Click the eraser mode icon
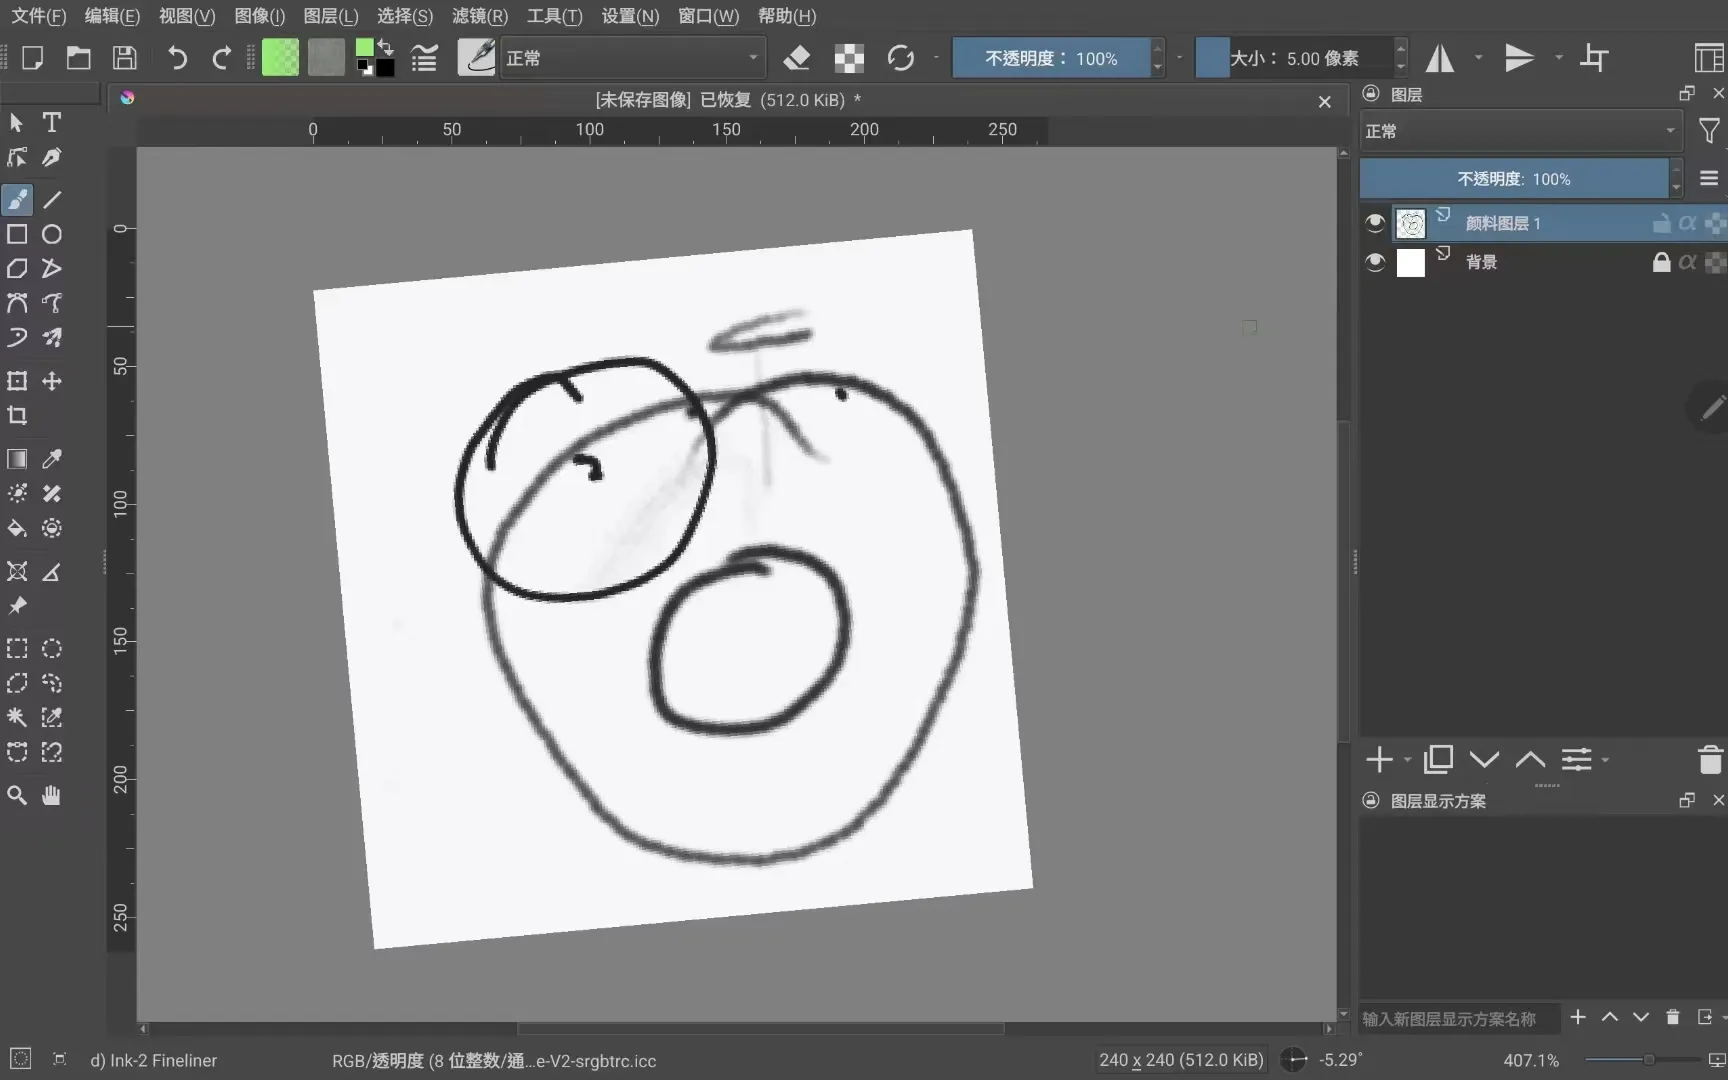Image resolution: width=1728 pixels, height=1080 pixels. [x=796, y=58]
